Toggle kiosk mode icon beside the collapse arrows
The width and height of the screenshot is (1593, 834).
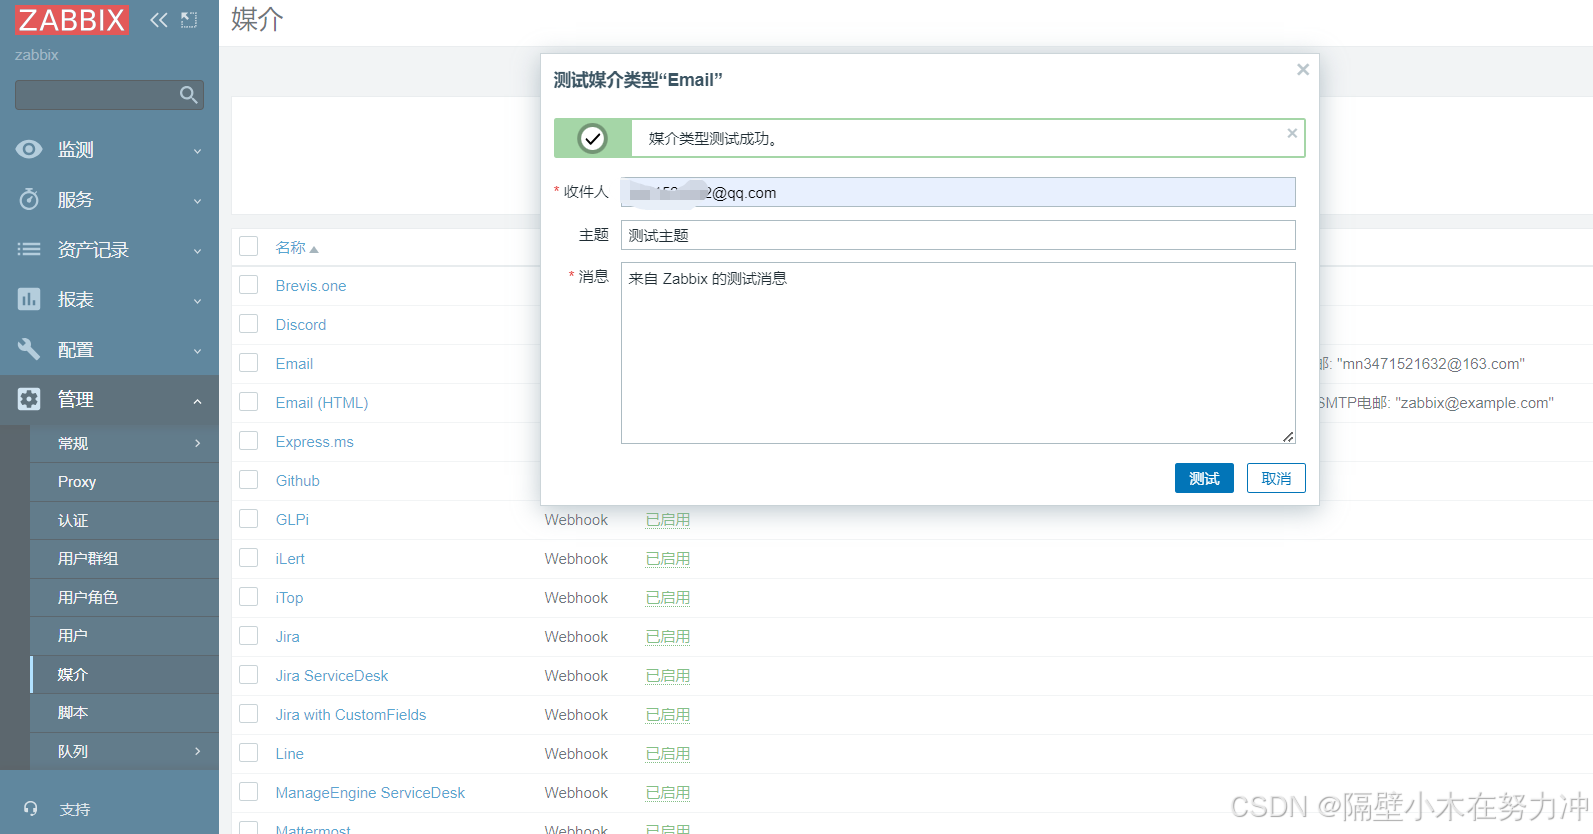pos(189,20)
